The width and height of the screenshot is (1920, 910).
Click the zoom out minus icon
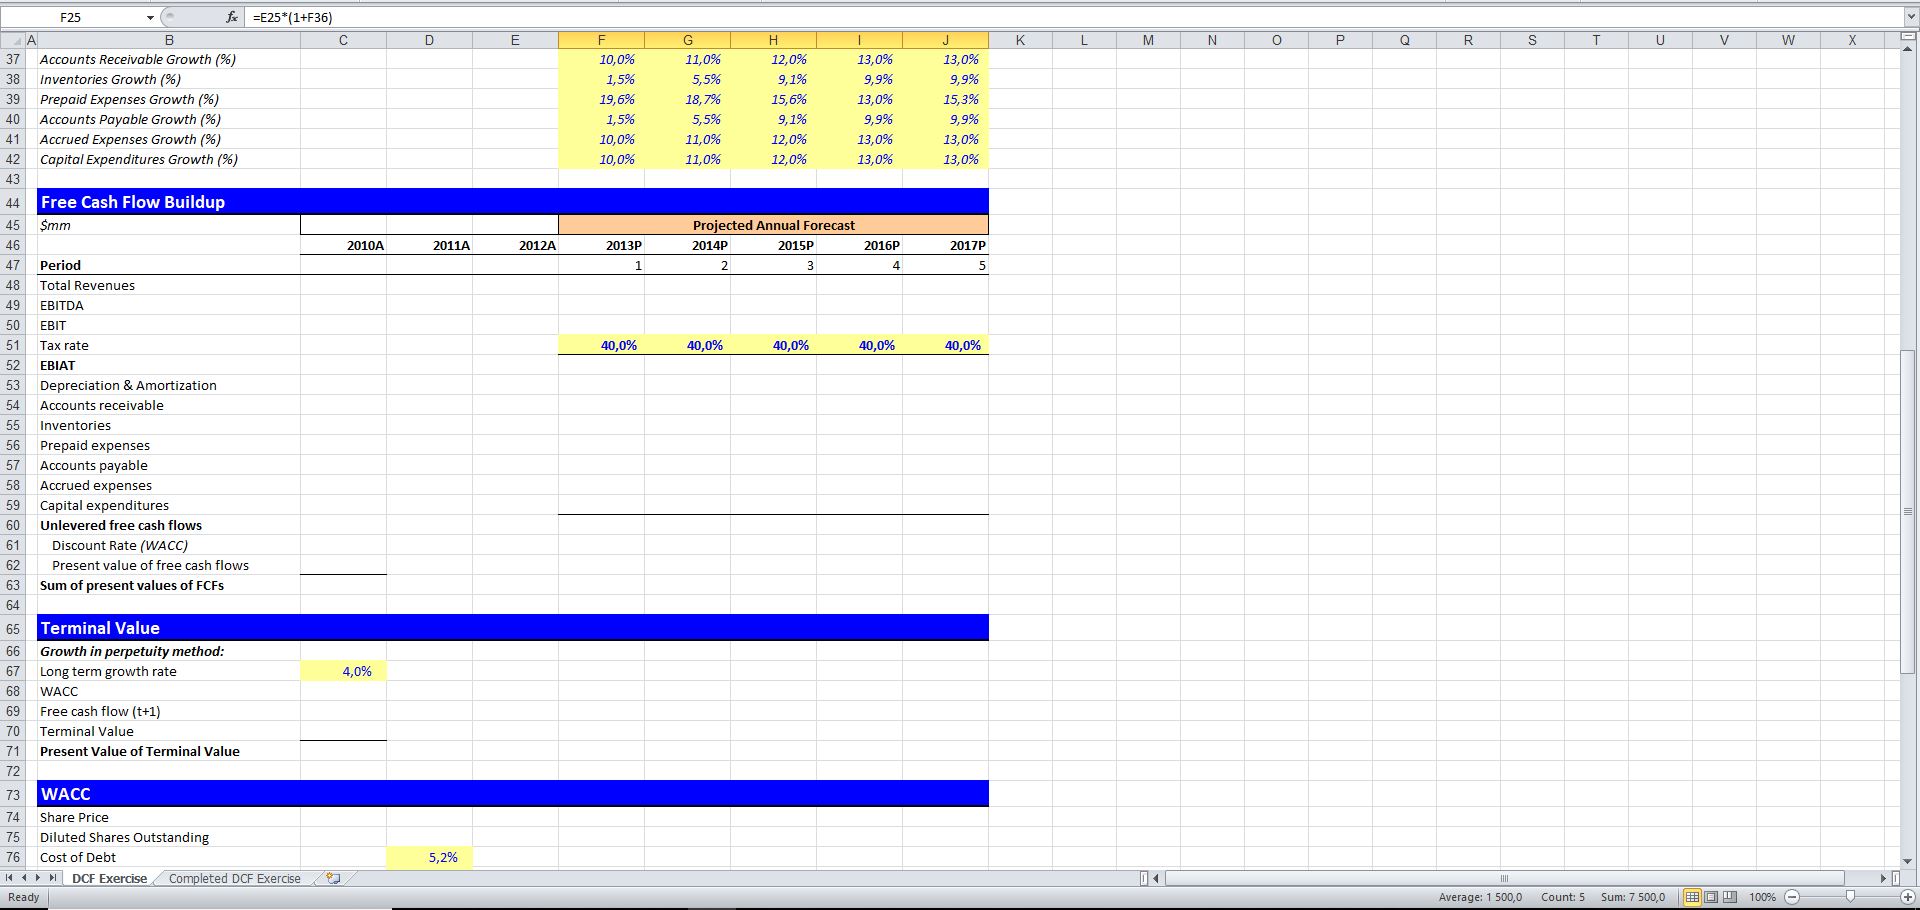click(1791, 897)
